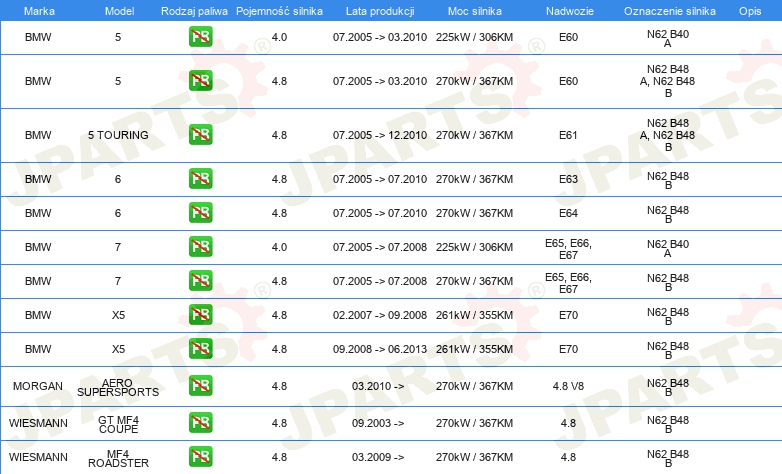The width and height of the screenshot is (782, 474).
Task: Select the AERO SUPERSPORTS model cell
Action: click(x=118, y=387)
